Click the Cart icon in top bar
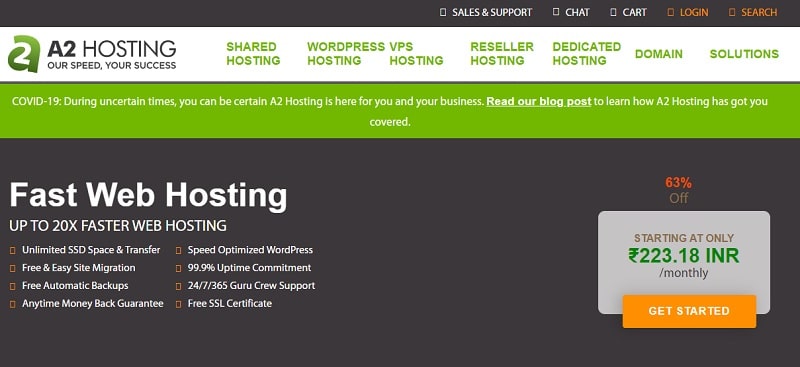Image resolution: width=800 pixels, height=367 pixels. click(613, 12)
